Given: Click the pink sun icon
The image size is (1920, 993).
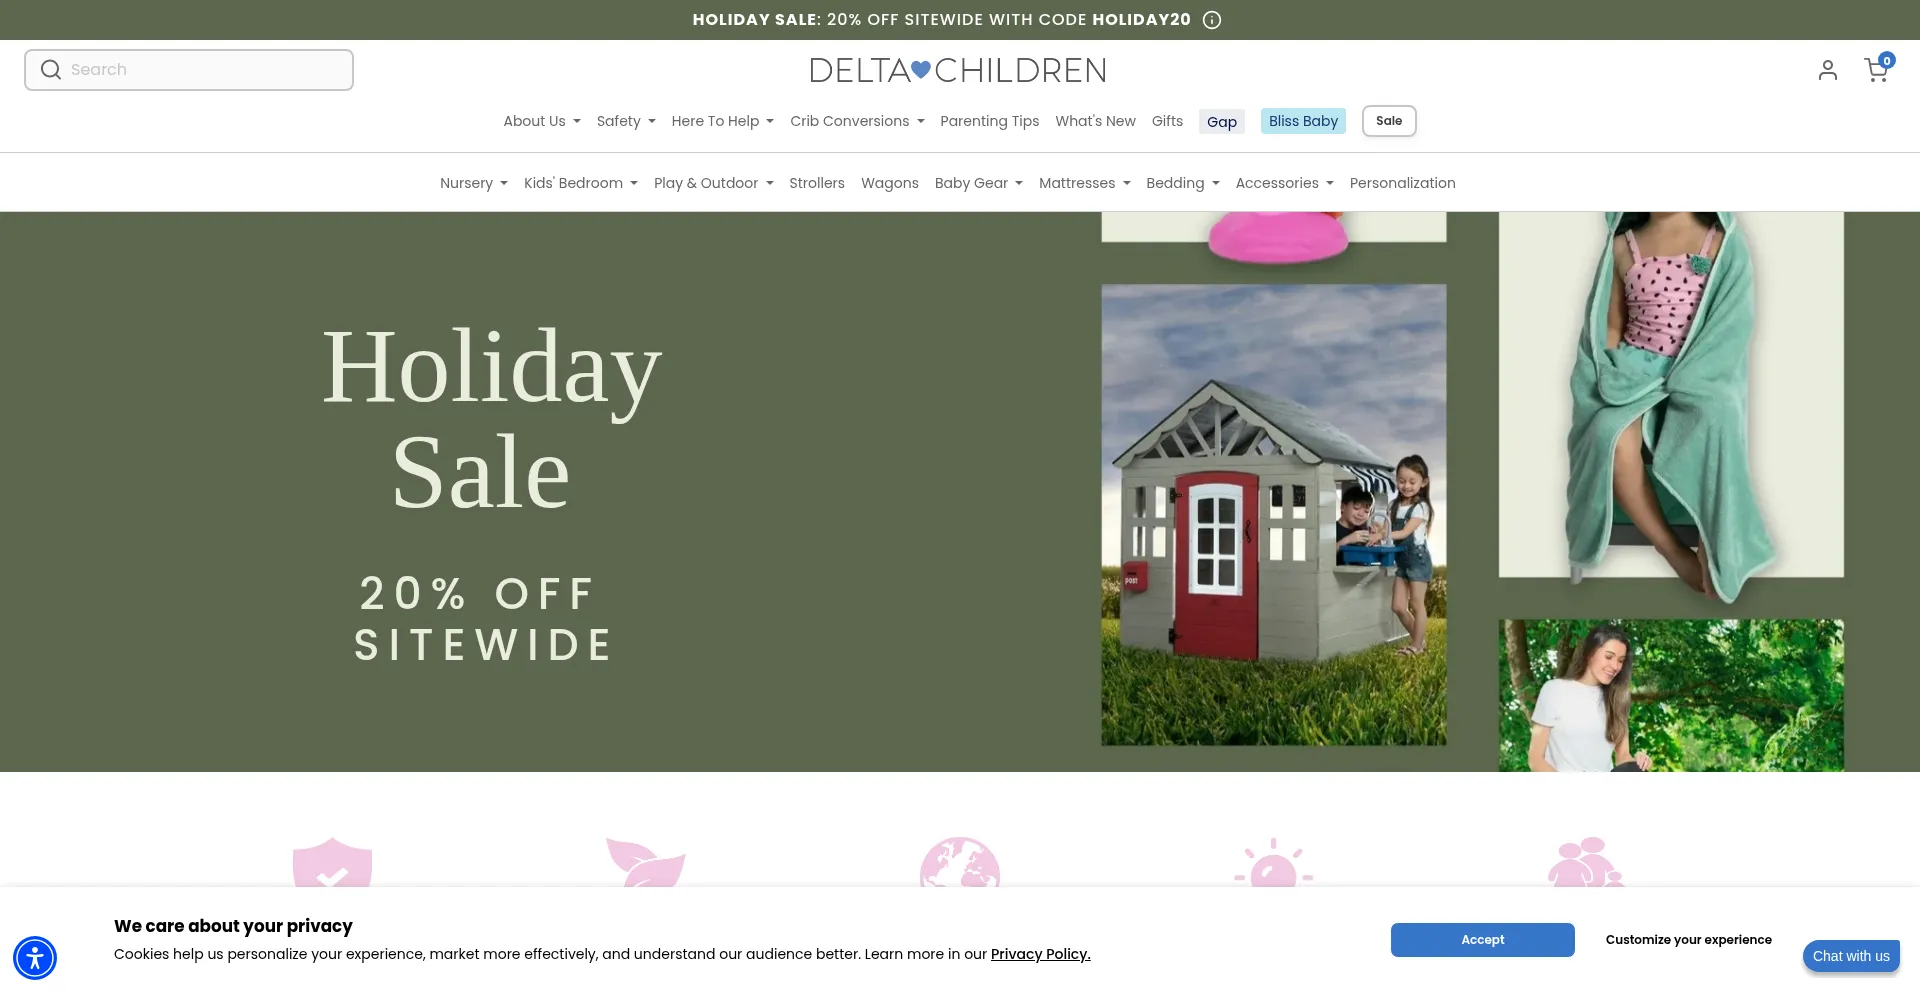Looking at the screenshot, I should (x=1273, y=862).
